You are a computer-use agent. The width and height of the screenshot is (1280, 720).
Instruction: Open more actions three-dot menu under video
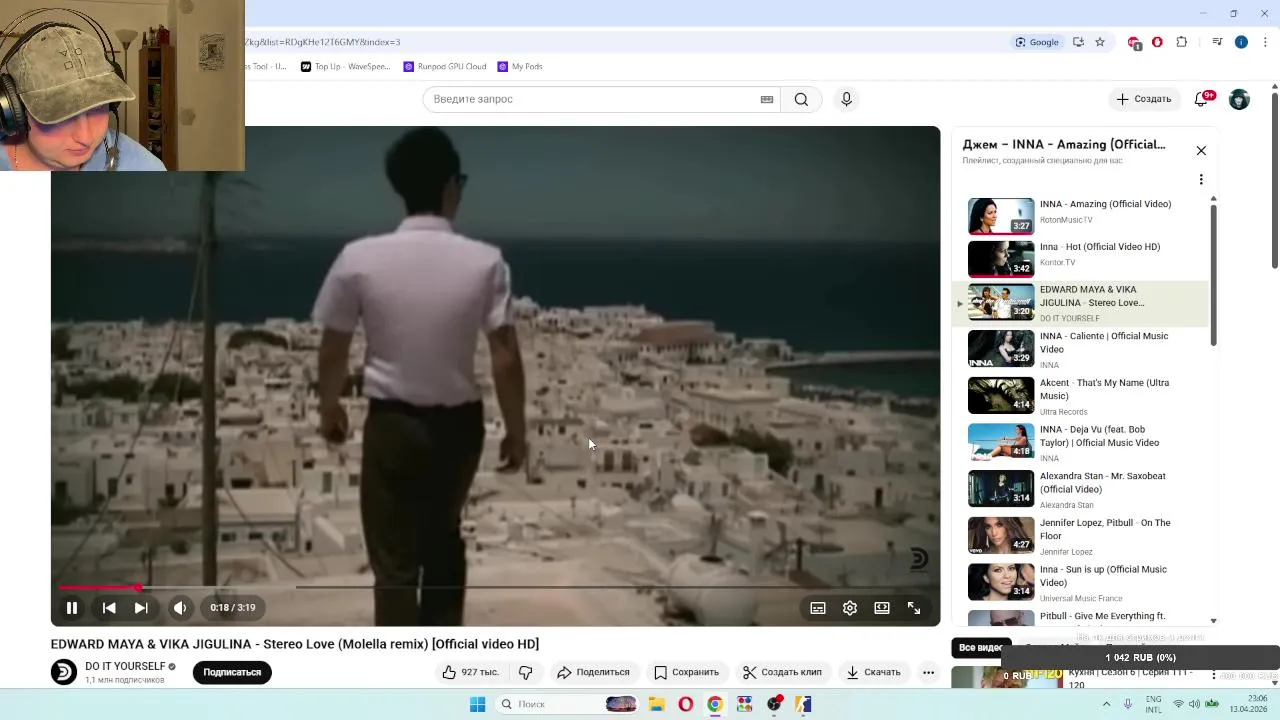928,672
